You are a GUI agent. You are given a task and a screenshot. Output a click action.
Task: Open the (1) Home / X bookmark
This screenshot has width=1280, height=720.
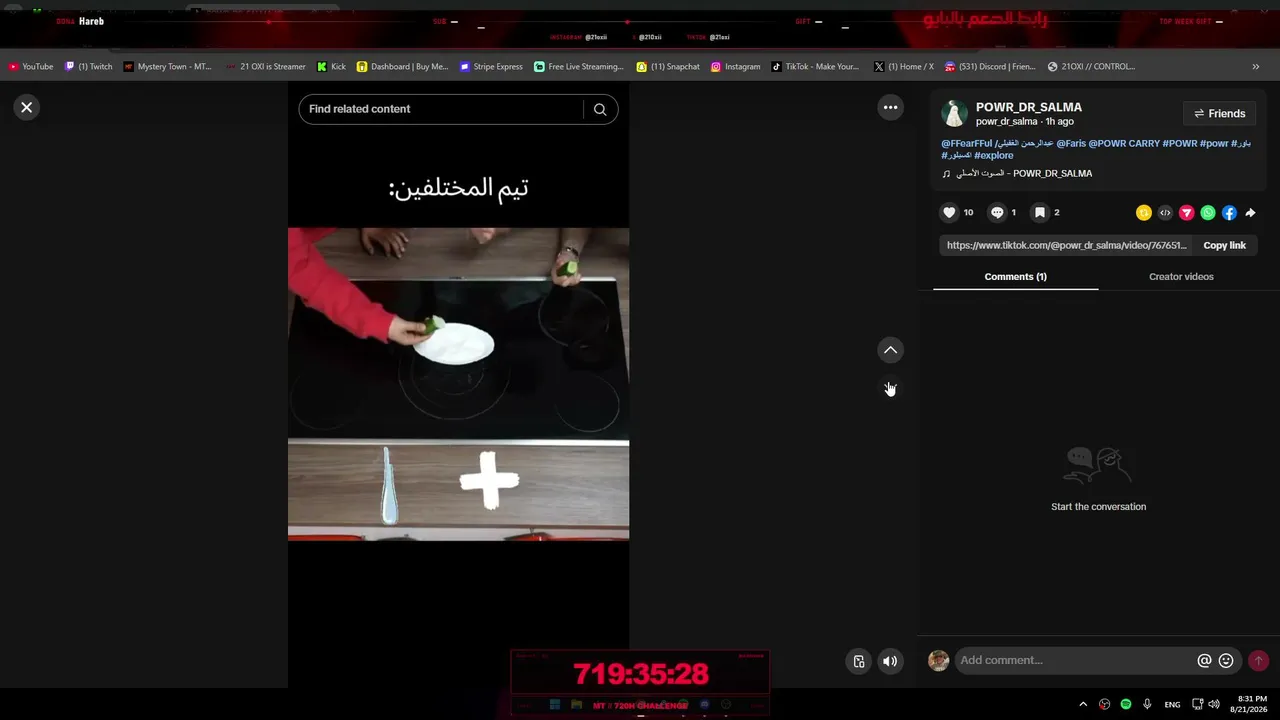click(x=904, y=67)
